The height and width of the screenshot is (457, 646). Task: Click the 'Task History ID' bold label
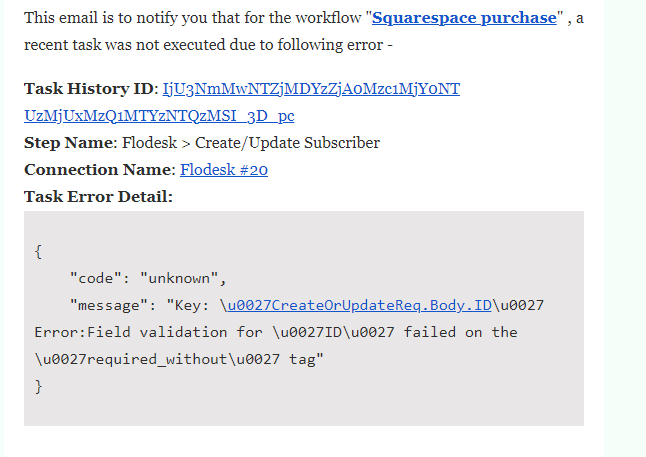(x=89, y=89)
